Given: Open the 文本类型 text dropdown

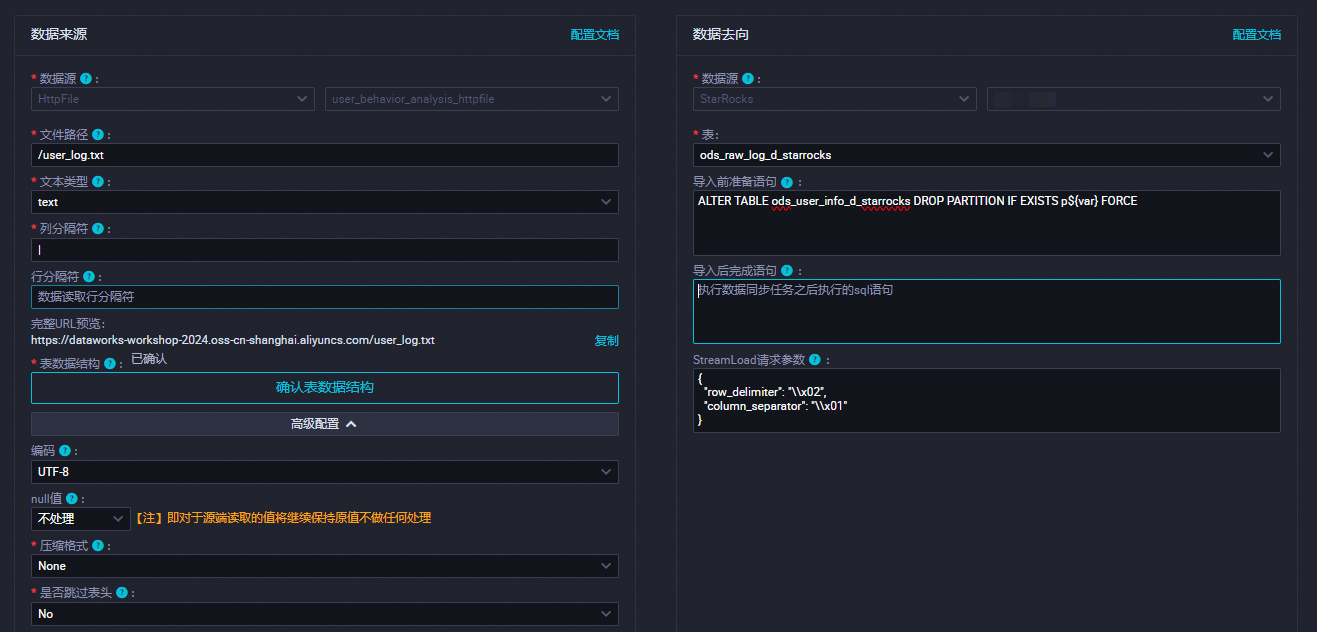Looking at the screenshot, I should tap(324, 202).
